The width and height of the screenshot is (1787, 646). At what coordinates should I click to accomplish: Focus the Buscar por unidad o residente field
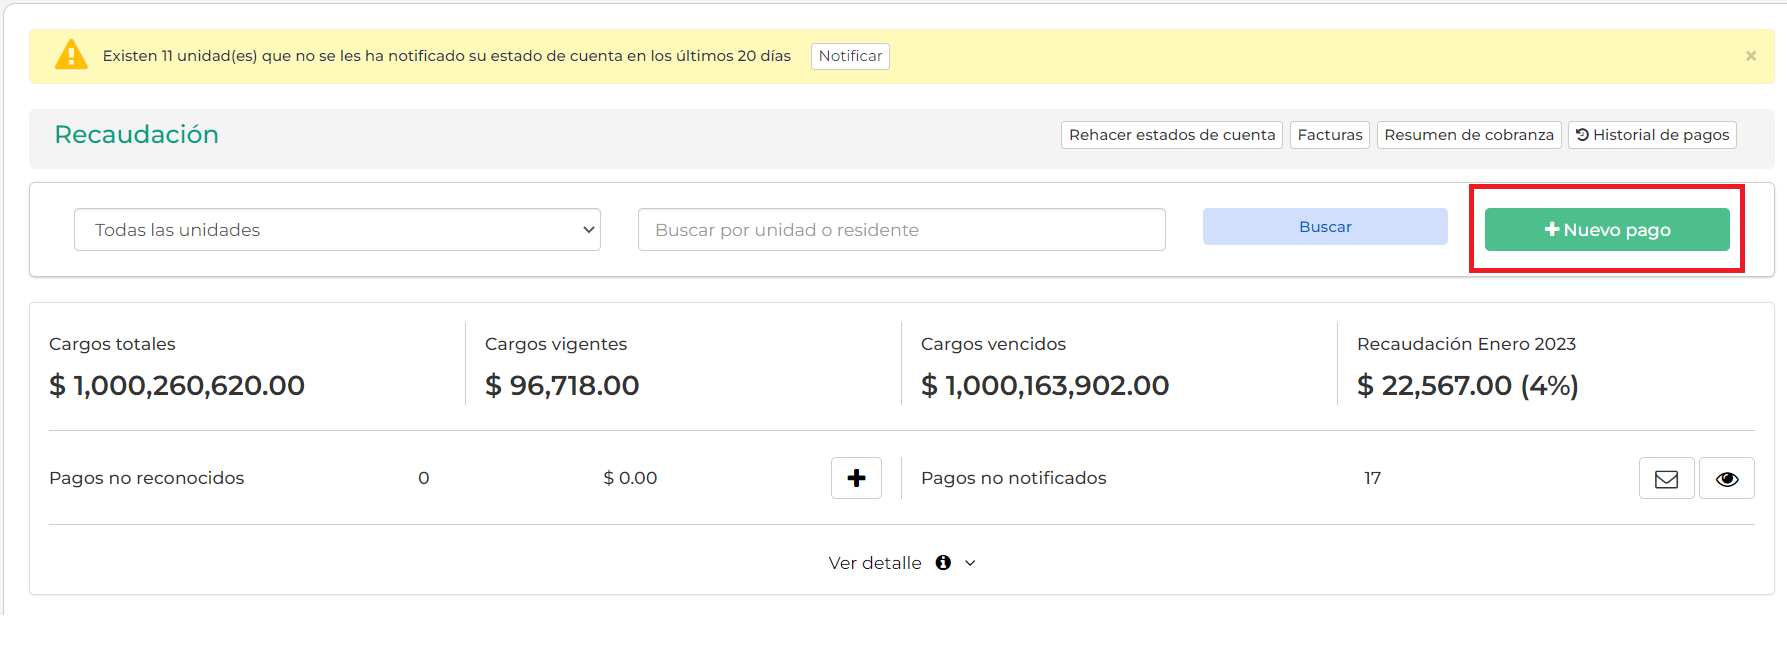tap(901, 230)
